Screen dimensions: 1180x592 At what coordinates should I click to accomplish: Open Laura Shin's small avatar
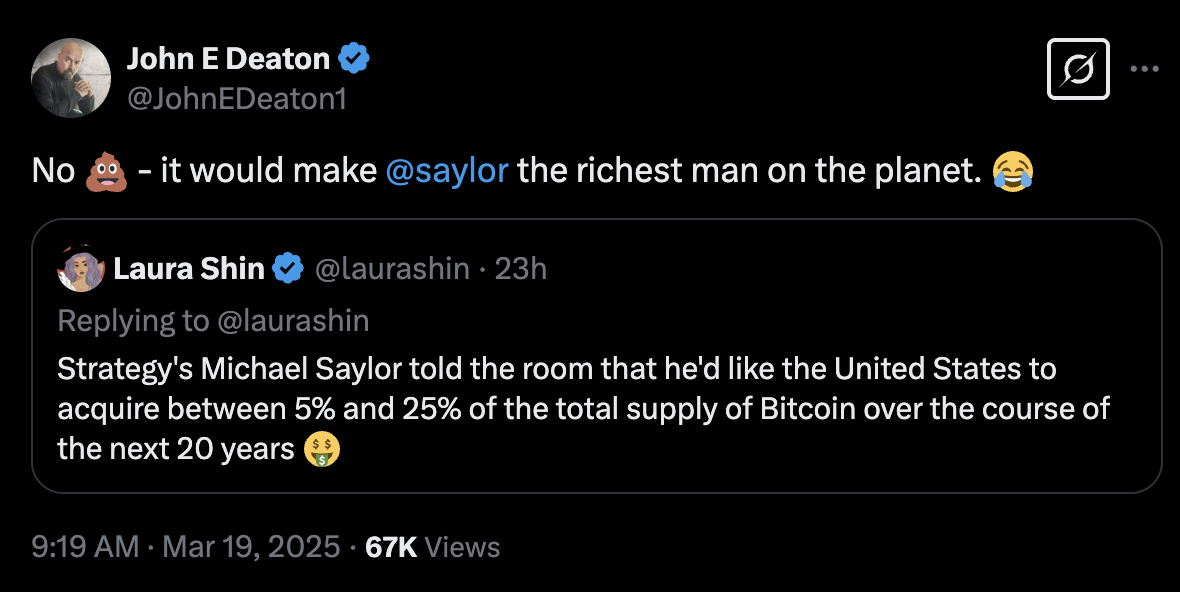point(82,268)
